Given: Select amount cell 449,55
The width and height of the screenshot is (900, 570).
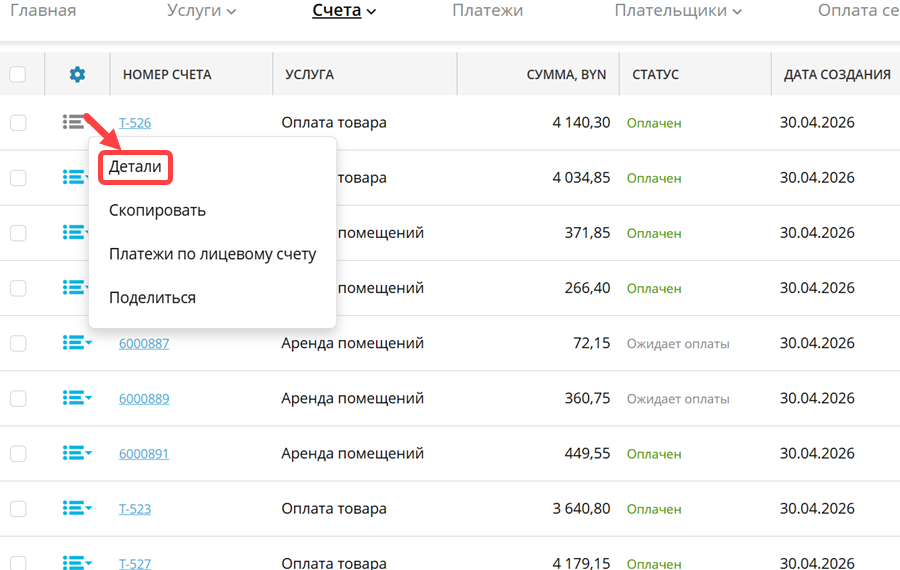Looking at the screenshot, I should [x=587, y=453].
